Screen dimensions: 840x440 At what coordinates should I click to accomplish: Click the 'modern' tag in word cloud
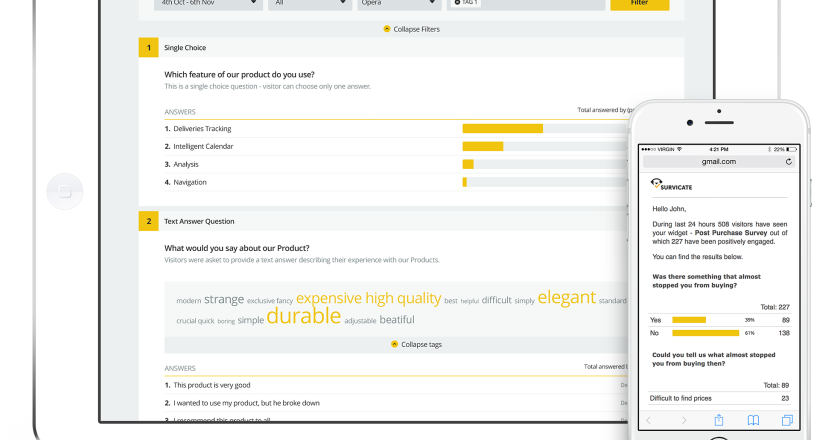click(x=189, y=301)
